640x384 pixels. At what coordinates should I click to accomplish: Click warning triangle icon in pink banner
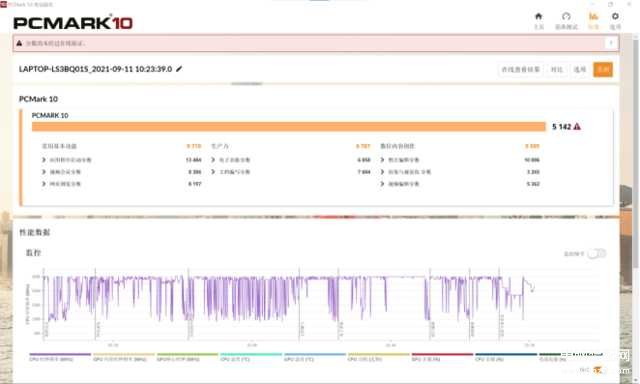pos(19,43)
